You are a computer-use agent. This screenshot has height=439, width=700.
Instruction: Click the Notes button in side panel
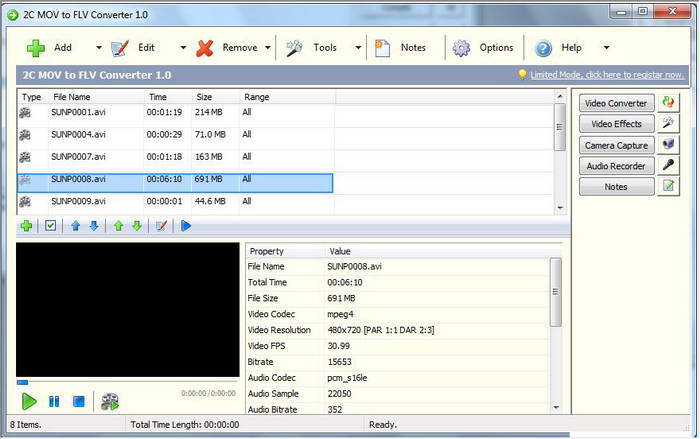(617, 187)
